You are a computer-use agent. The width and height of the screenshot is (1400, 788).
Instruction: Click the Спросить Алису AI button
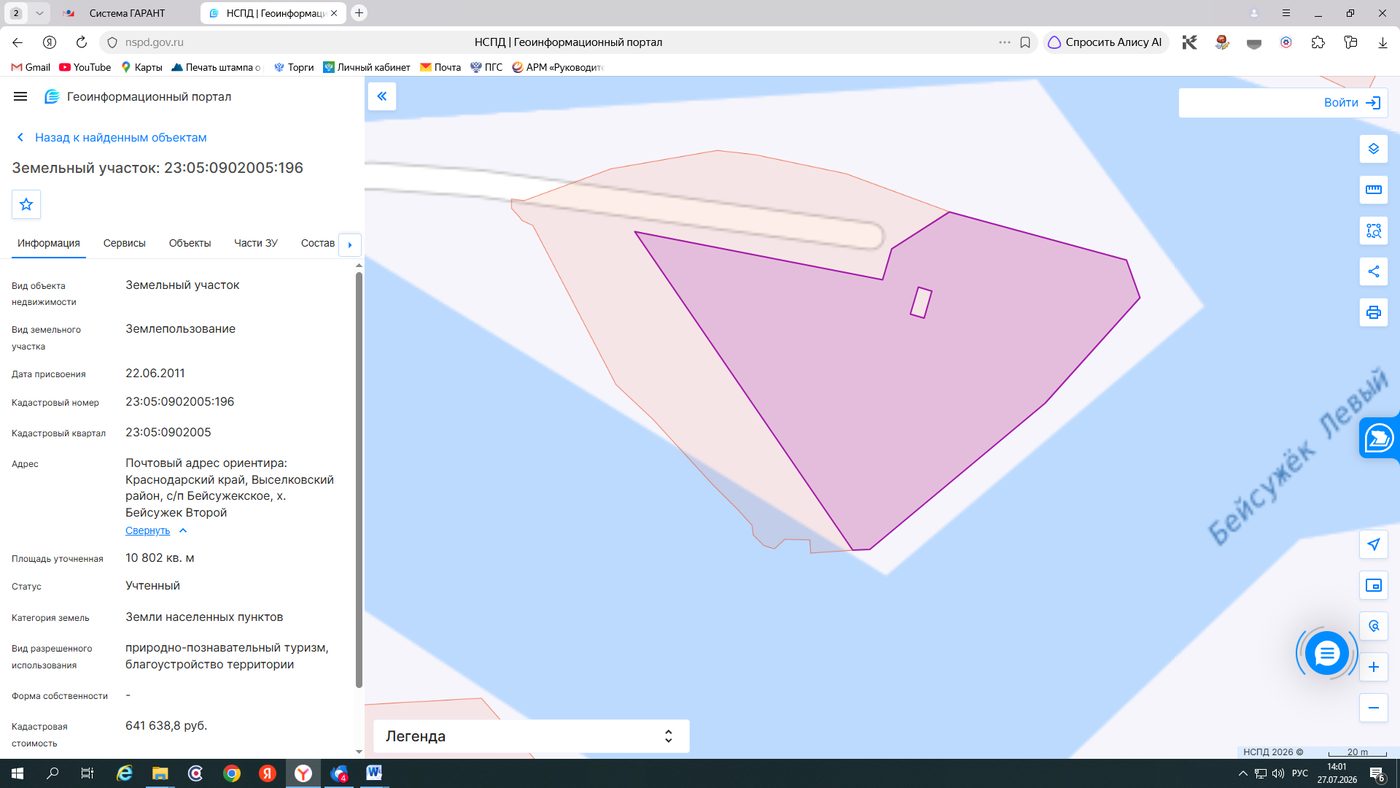click(x=1105, y=43)
